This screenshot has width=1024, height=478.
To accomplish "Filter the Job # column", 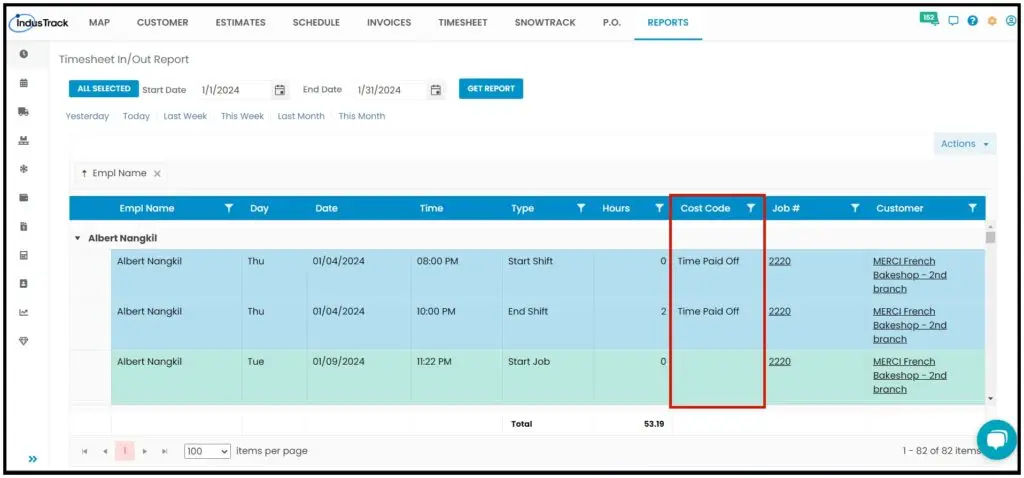I will (x=855, y=208).
